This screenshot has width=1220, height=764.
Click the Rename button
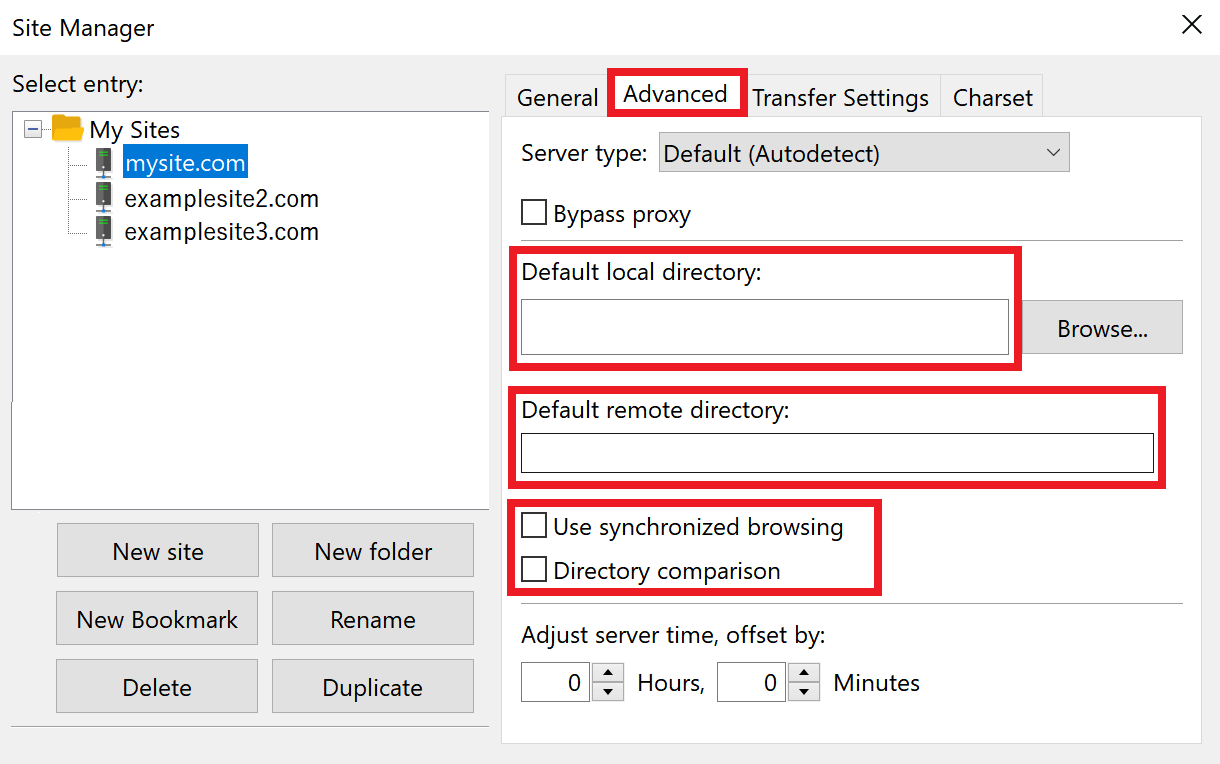click(x=373, y=619)
